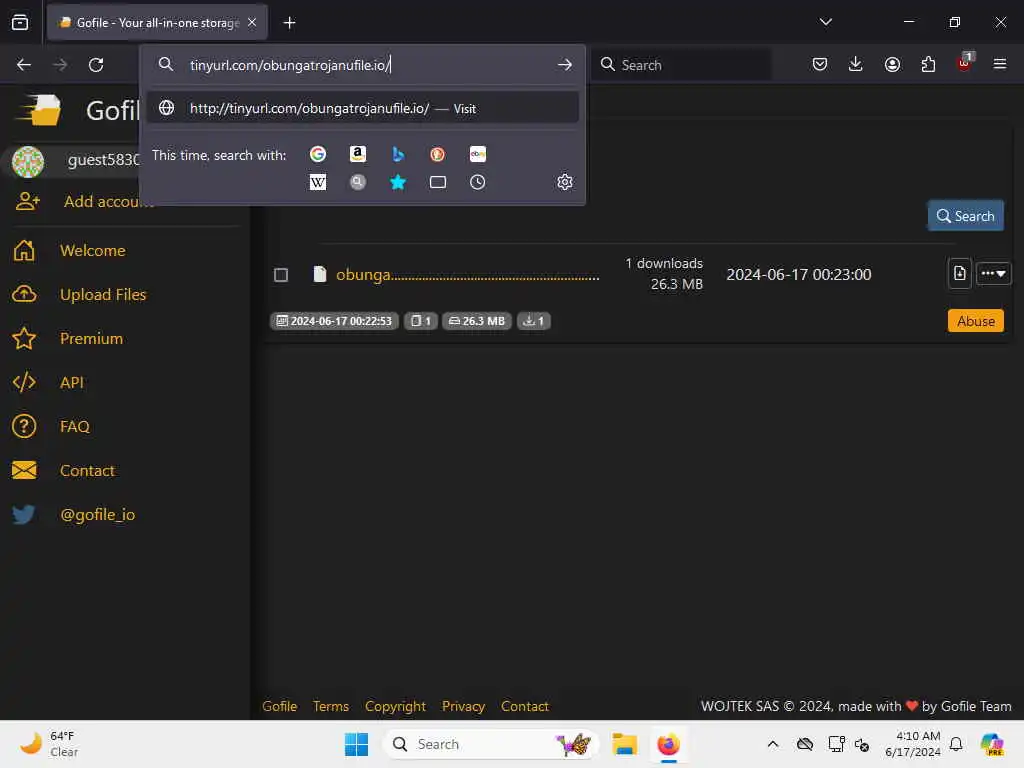
Task: Open Firefox View icon at top left
Action: tap(20, 22)
